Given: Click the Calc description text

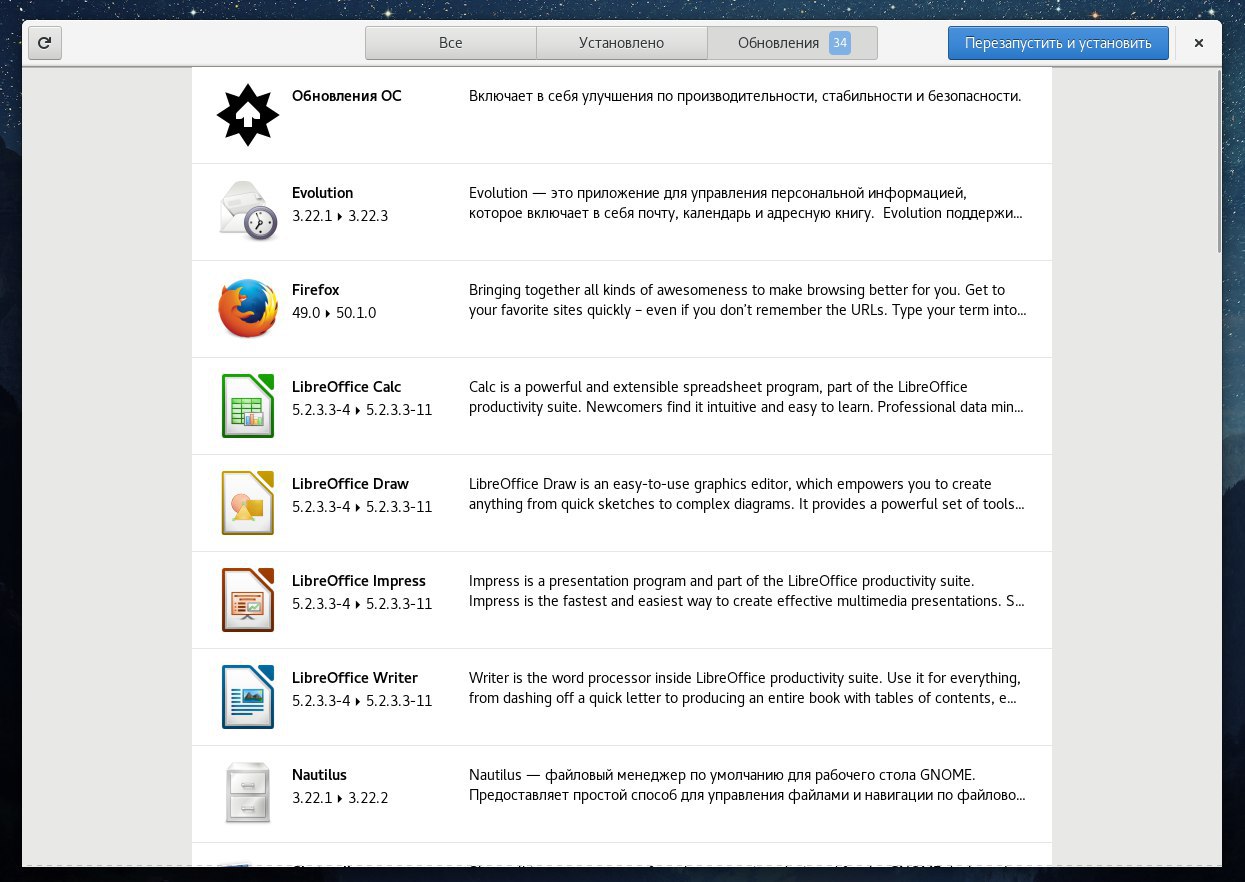Looking at the screenshot, I should coord(747,397).
